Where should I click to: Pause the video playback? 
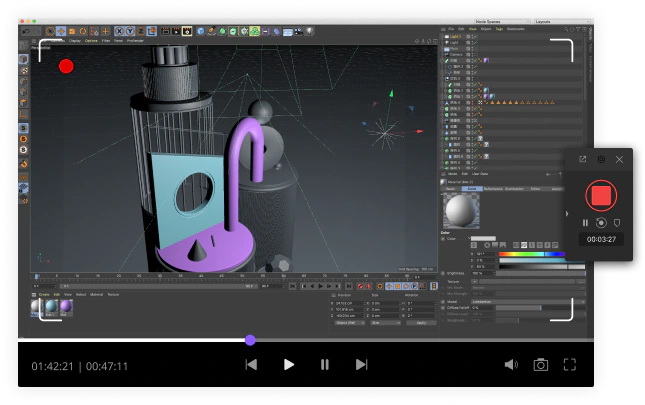click(324, 365)
